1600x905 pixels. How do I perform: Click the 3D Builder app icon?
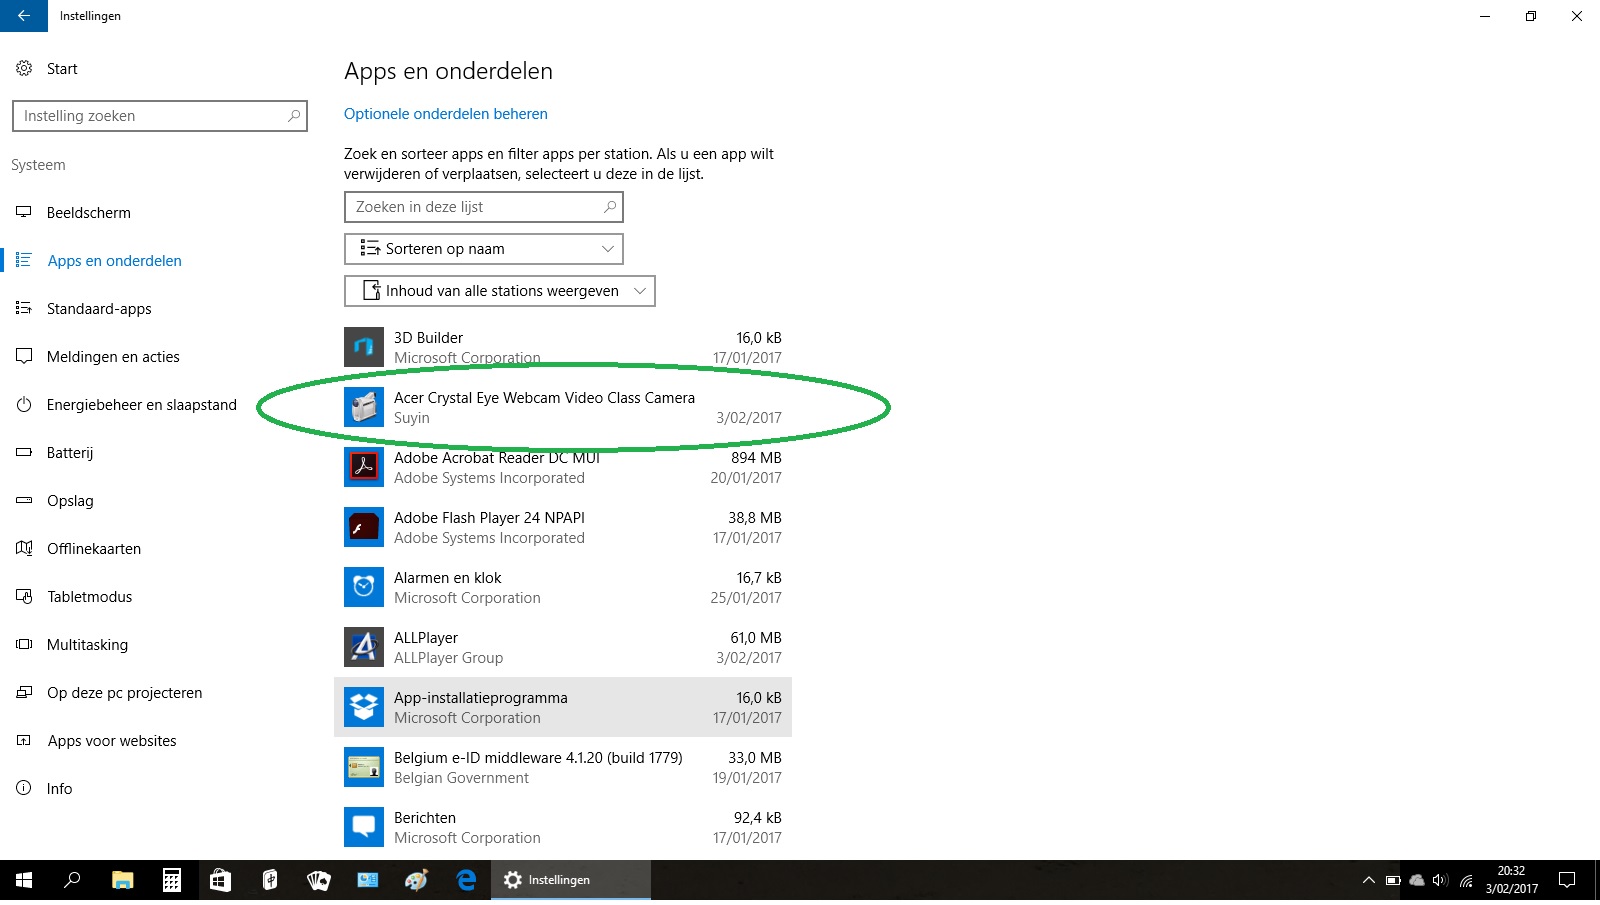click(364, 347)
